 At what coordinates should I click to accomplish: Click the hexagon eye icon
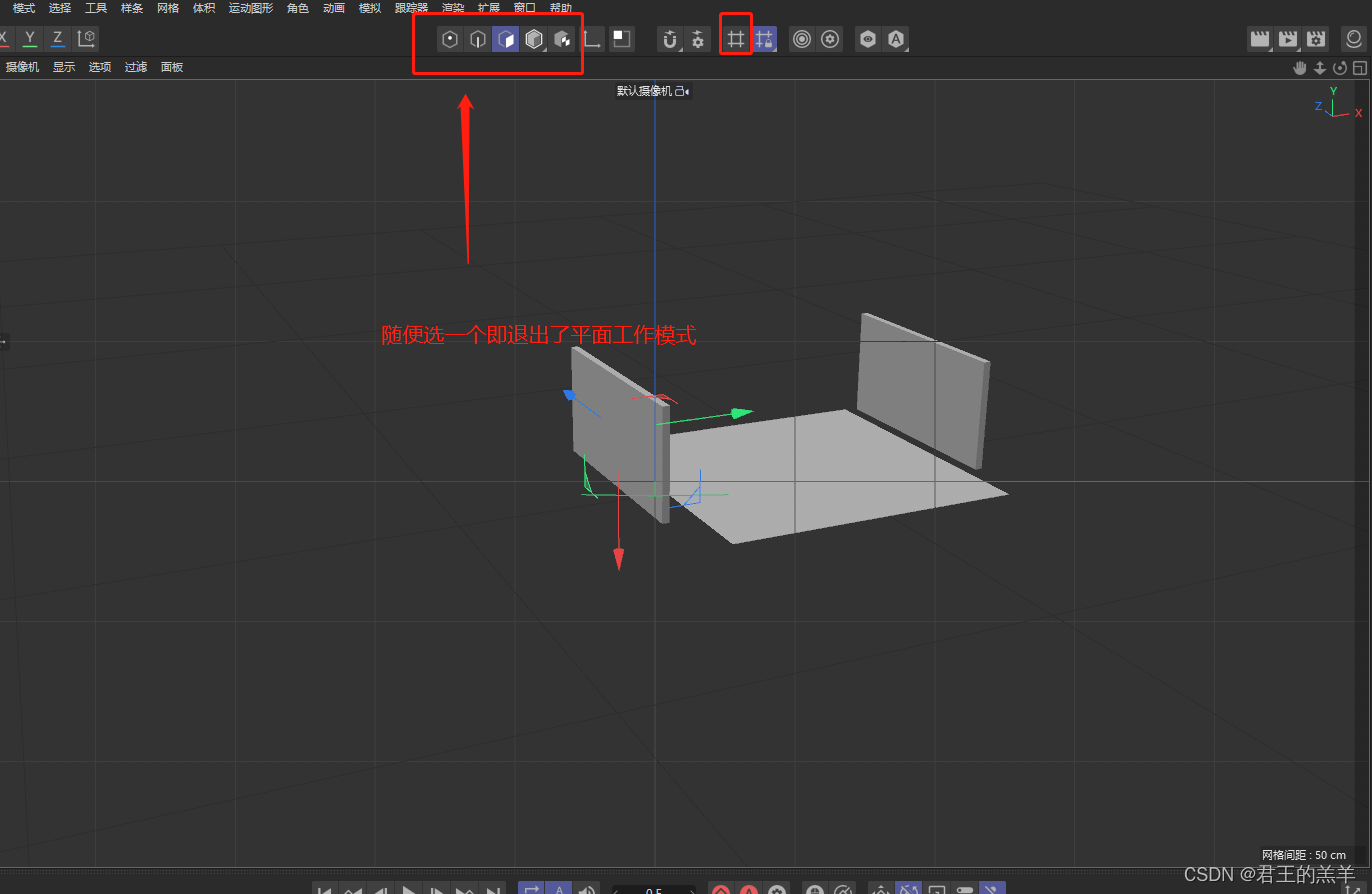point(868,40)
